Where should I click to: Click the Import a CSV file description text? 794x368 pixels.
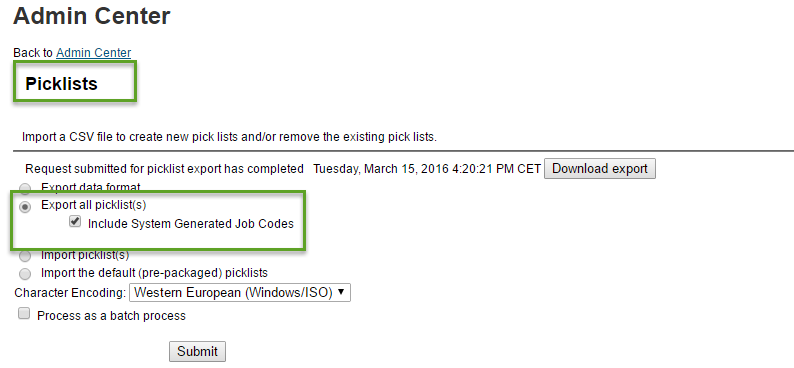pyautogui.click(x=229, y=137)
